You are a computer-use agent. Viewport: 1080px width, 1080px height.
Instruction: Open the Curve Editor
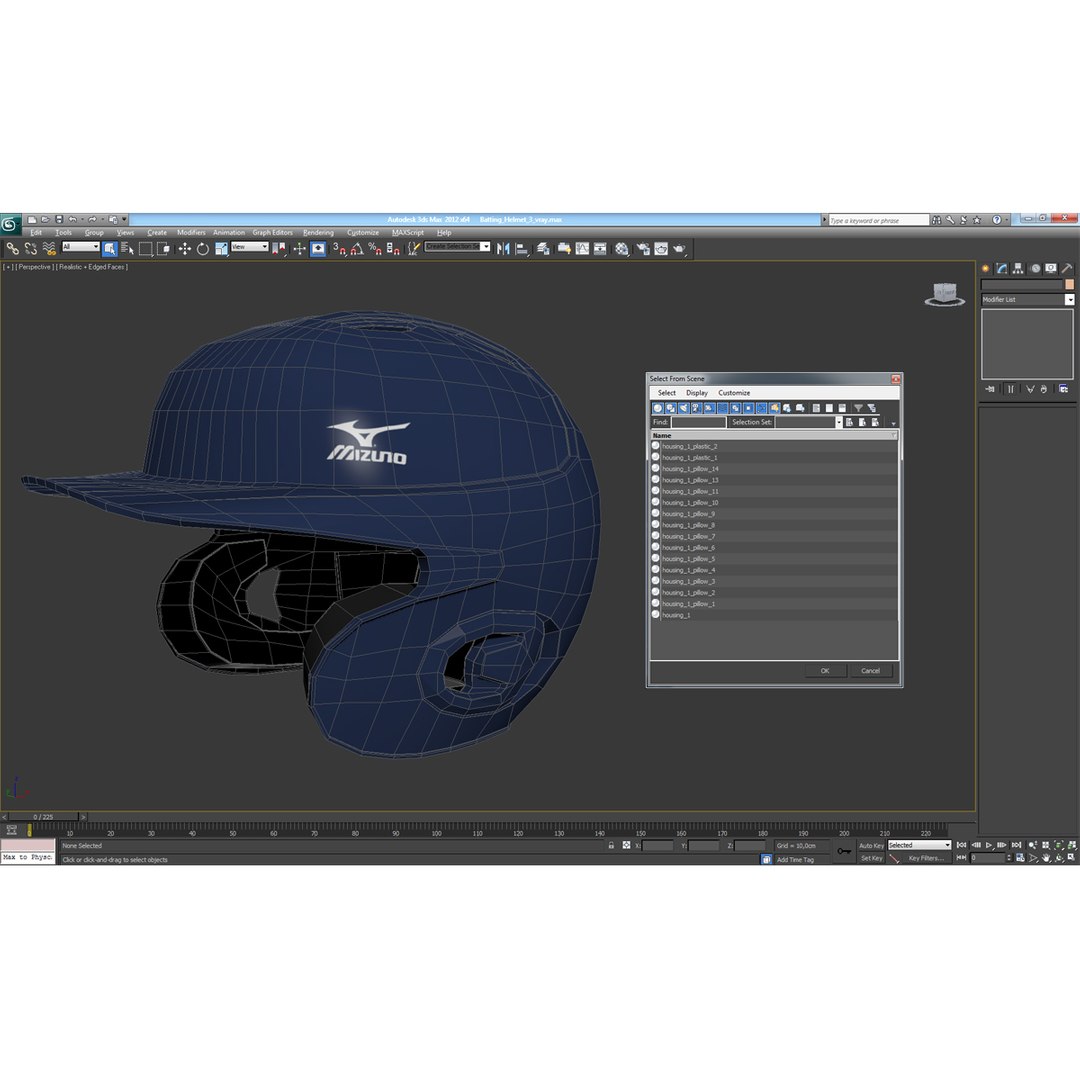583,249
